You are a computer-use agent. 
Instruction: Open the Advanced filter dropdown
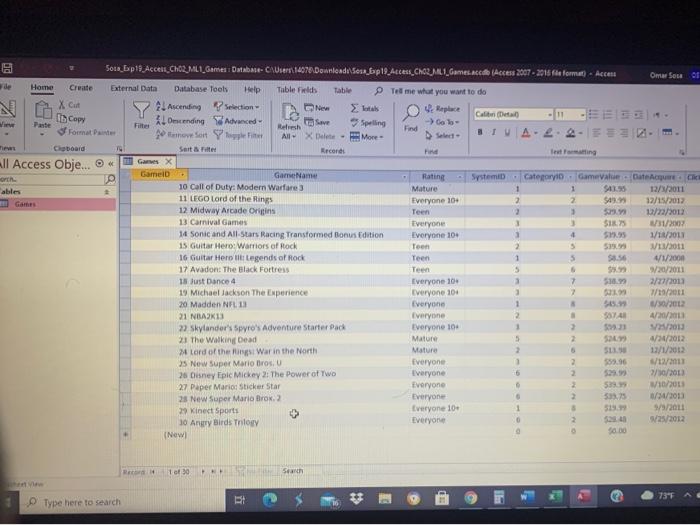[x=238, y=121]
